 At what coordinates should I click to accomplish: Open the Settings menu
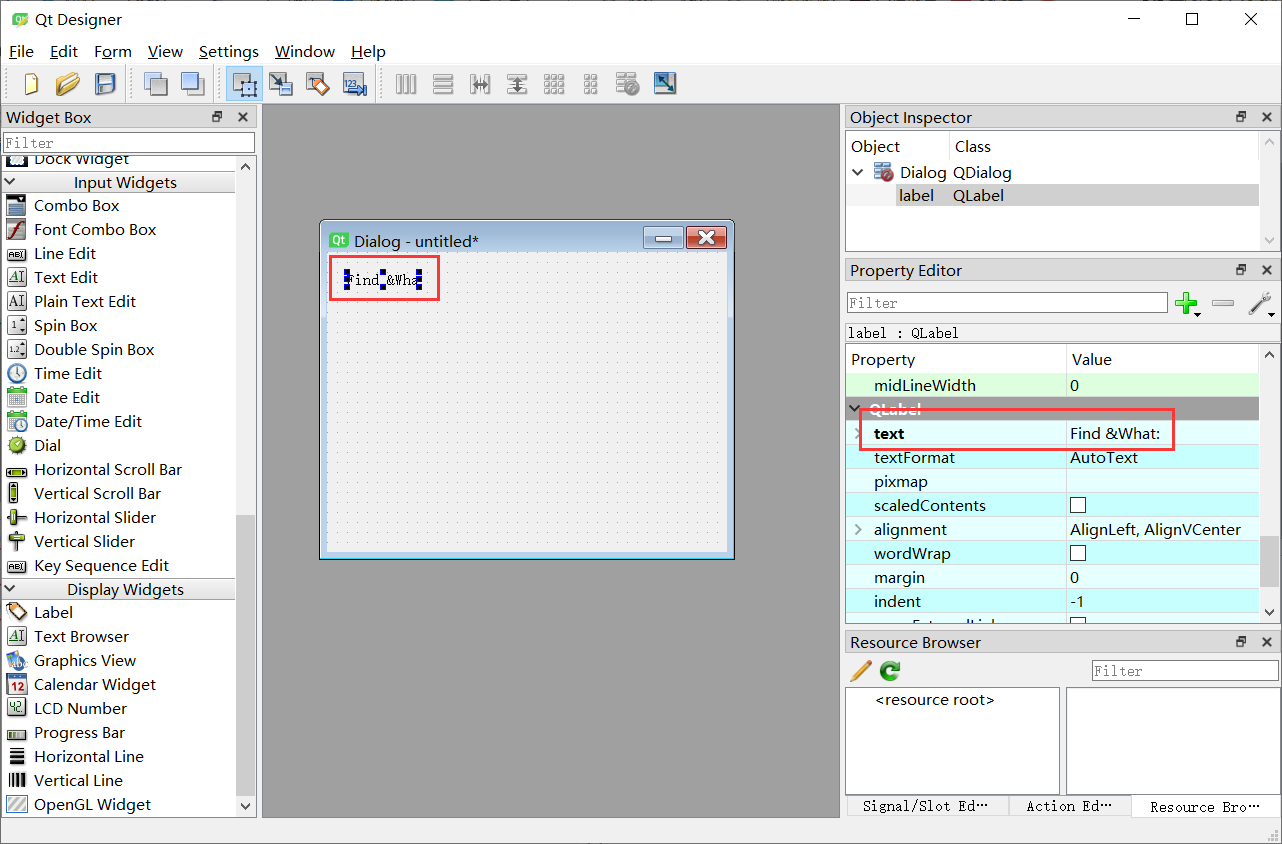229,52
